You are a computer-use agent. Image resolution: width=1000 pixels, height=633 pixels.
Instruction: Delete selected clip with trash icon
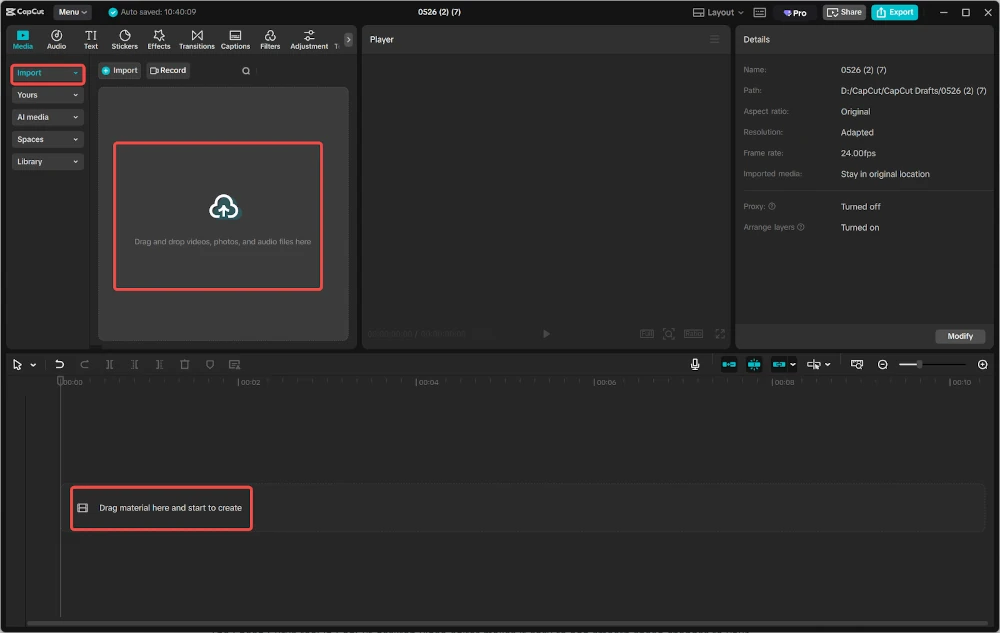(x=184, y=365)
